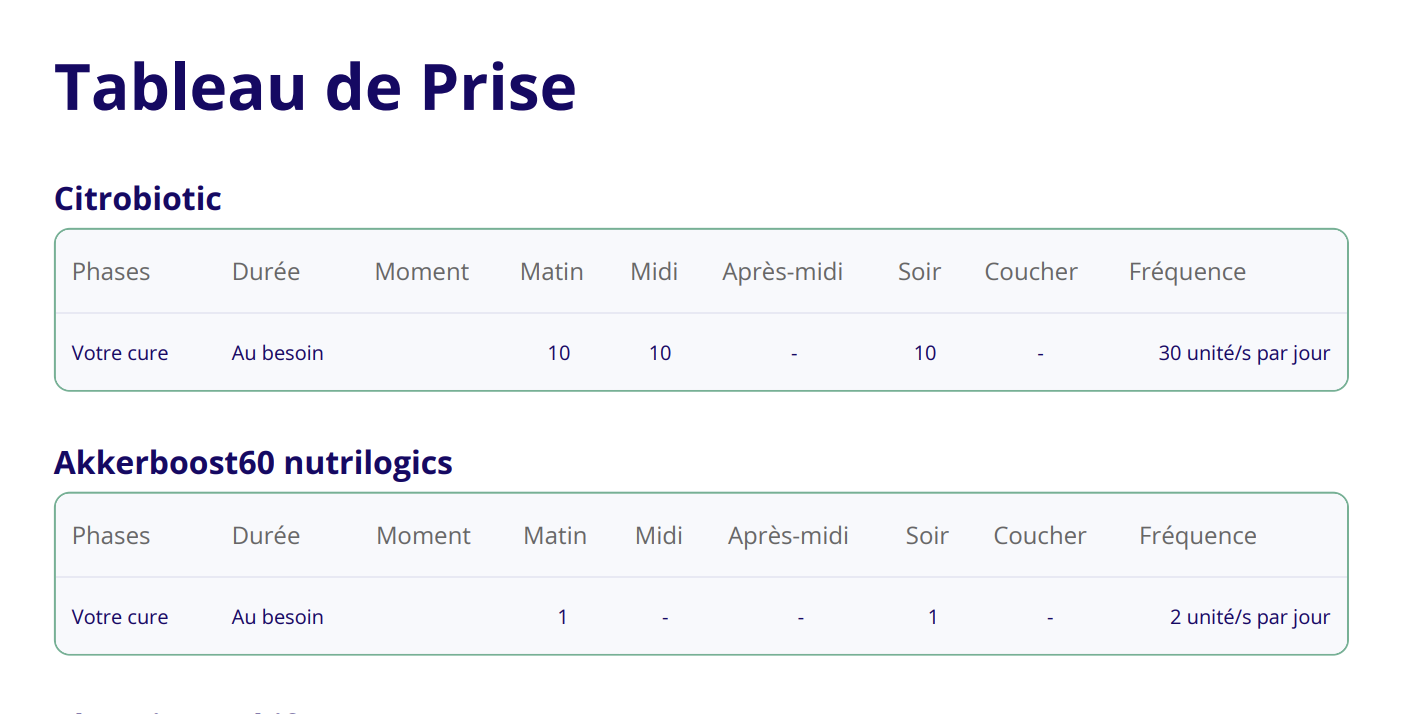The width and height of the screenshot is (1422, 714).
Task: Click Durée header in Citrobiotic table
Action: [x=266, y=272]
